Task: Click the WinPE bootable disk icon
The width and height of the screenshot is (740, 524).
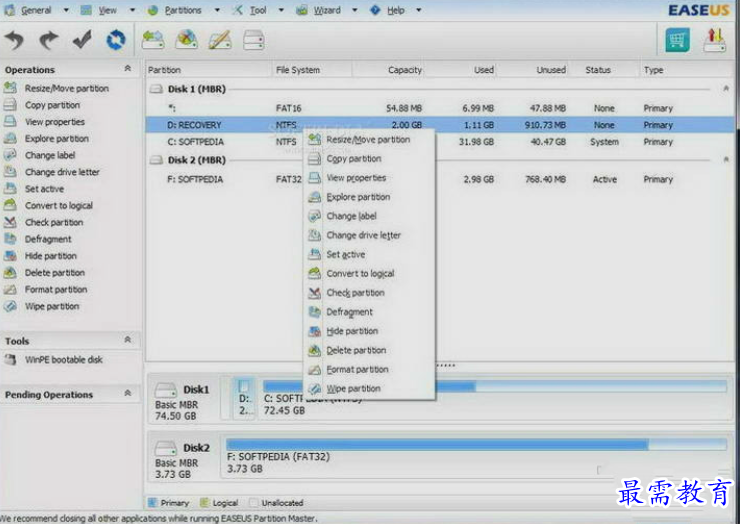Action: tap(10, 360)
